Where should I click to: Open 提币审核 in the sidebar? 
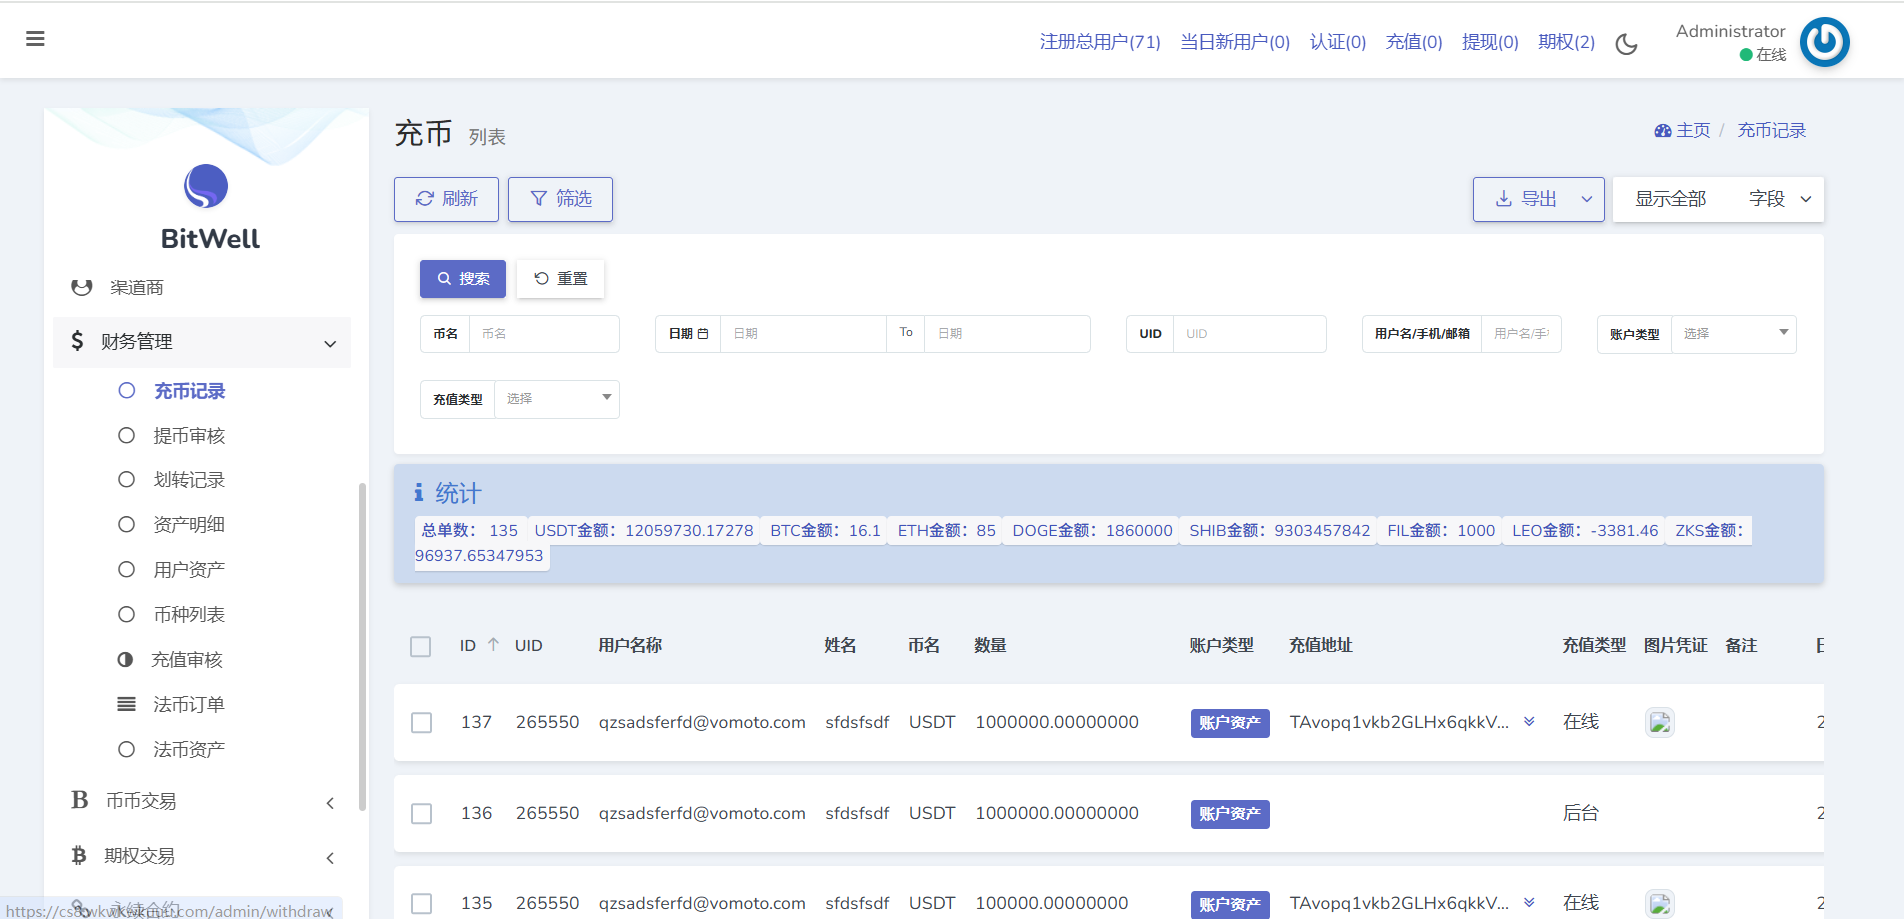pyautogui.click(x=189, y=436)
